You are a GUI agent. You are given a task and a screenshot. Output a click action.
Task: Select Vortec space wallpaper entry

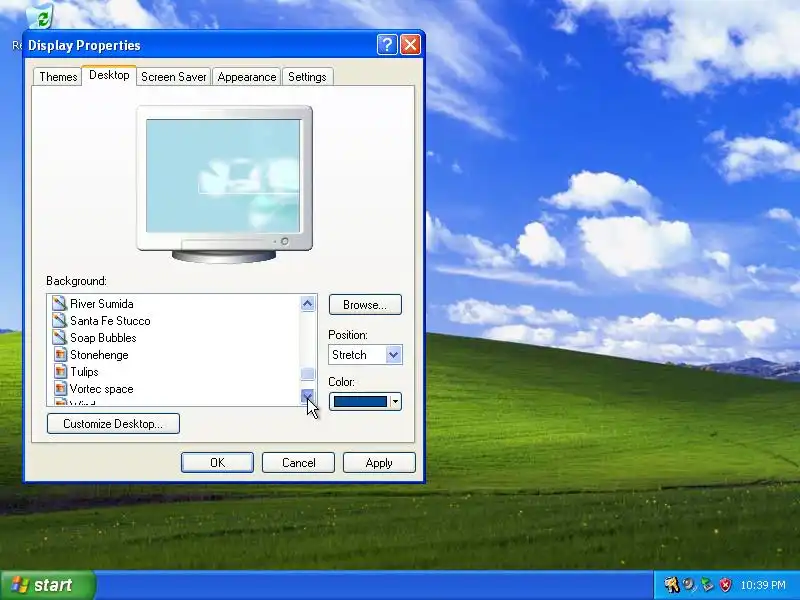tap(102, 388)
